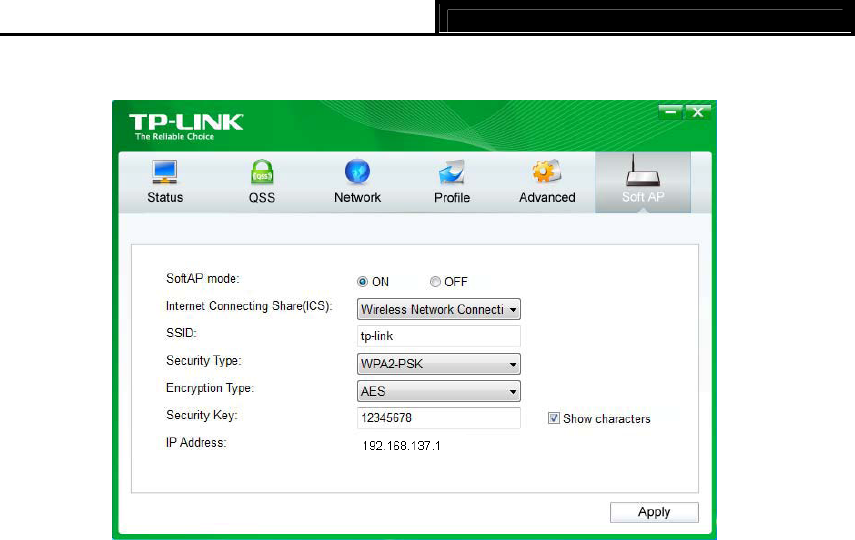Select the Soft AP router icon
Screen dimensions: 855x540
643,170
